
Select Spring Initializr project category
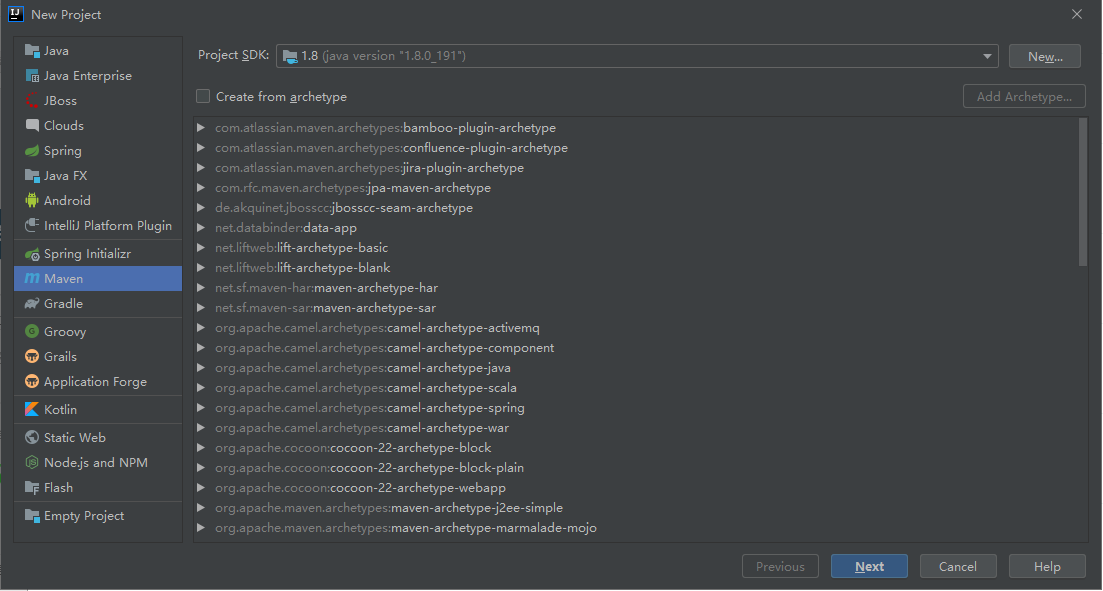(98, 253)
